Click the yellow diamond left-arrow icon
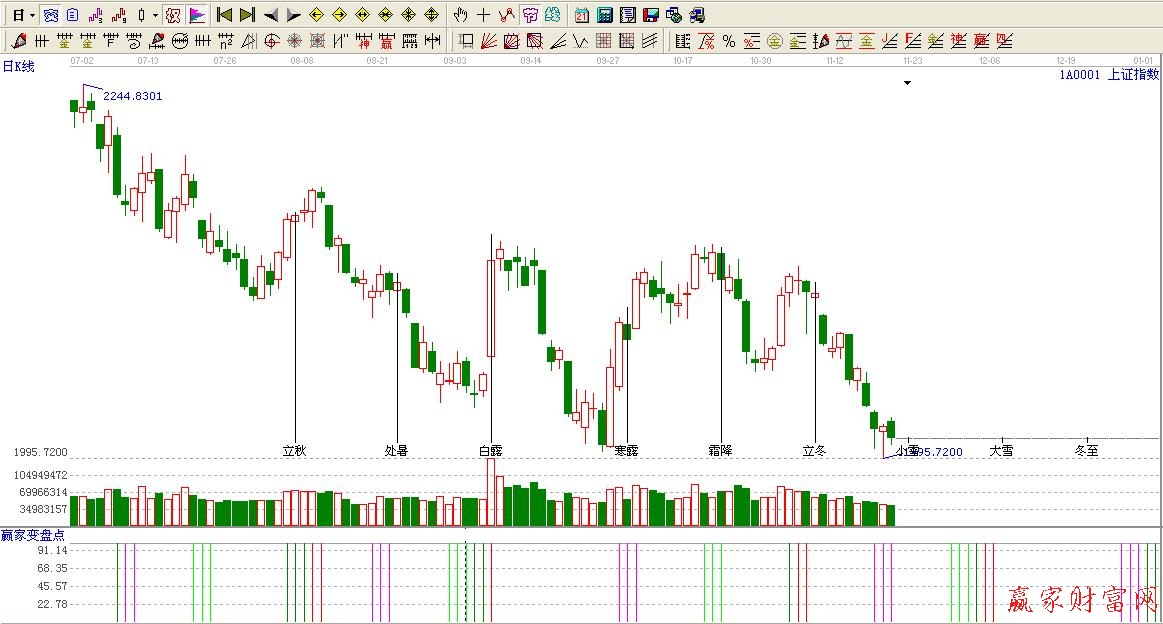The height and width of the screenshot is (624, 1163). tap(316, 15)
